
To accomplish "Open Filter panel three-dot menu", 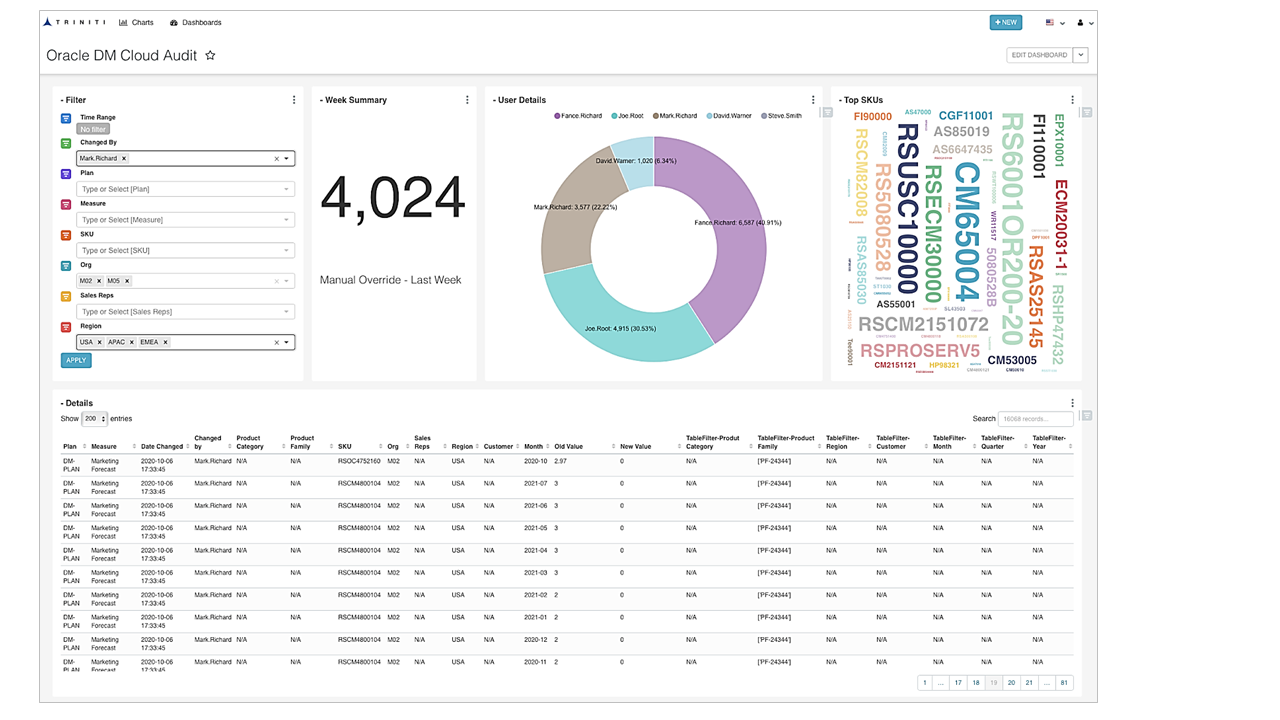I will coord(294,100).
